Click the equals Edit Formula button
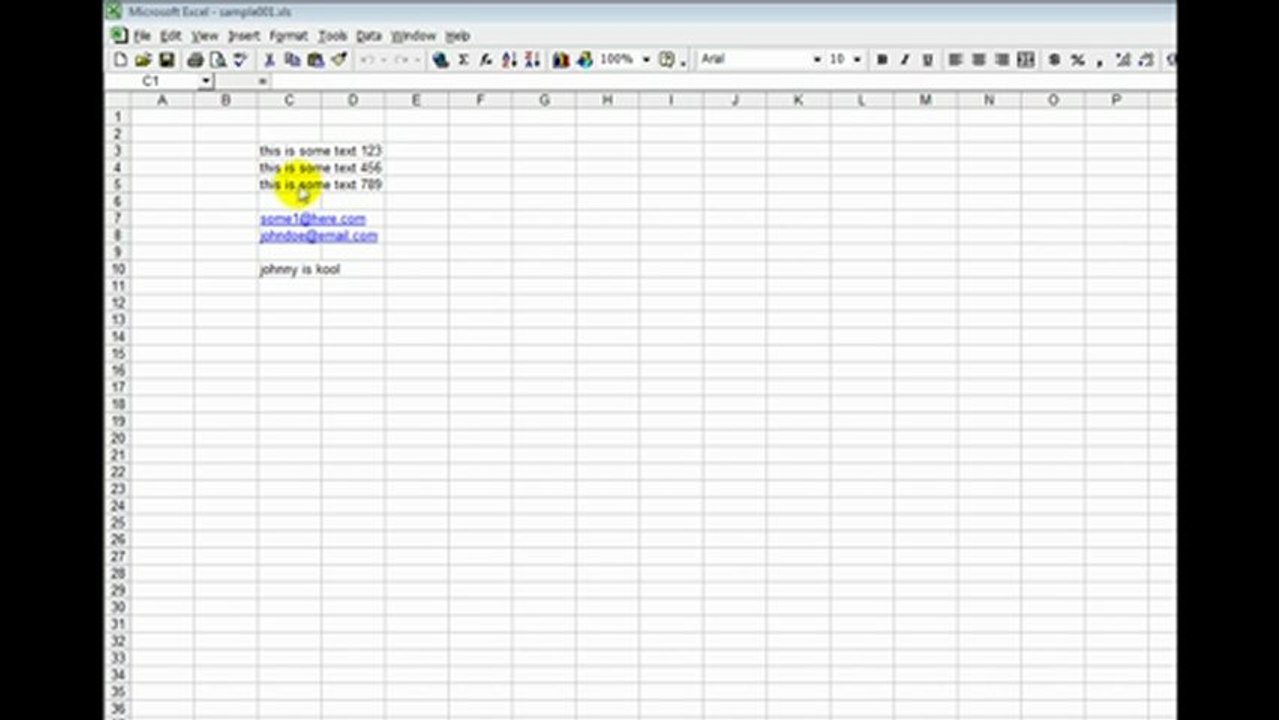The height and width of the screenshot is (720, 1279). [263, 81]
